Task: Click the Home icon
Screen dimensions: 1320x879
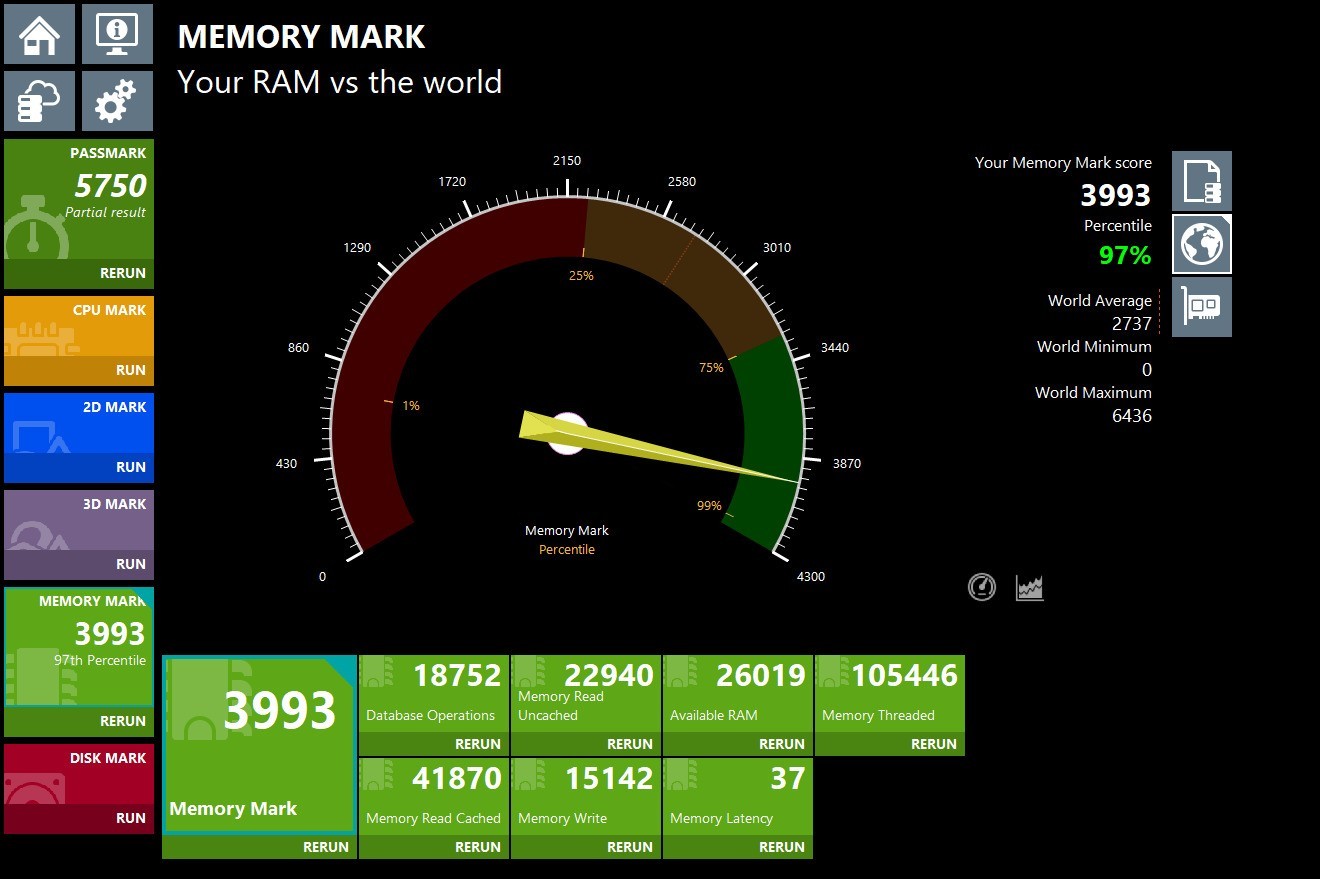Action: (40, 34)
